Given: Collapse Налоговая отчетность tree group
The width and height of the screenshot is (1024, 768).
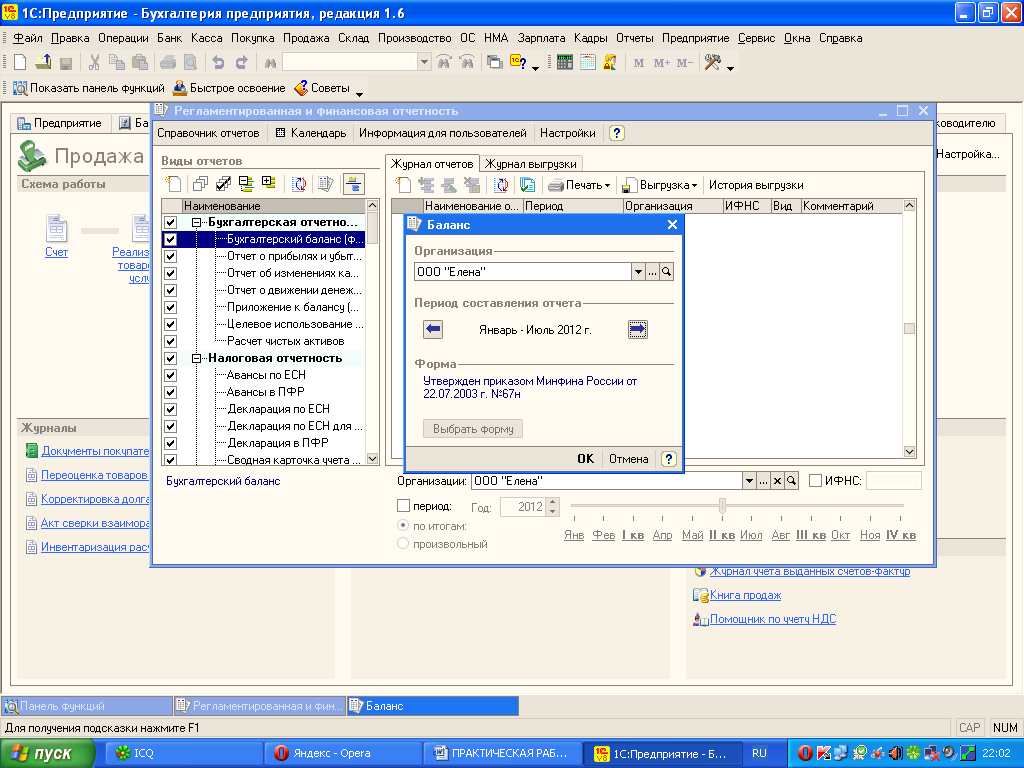Looking at the screenshot, I should pyautogui.click(x=196, y=358).
